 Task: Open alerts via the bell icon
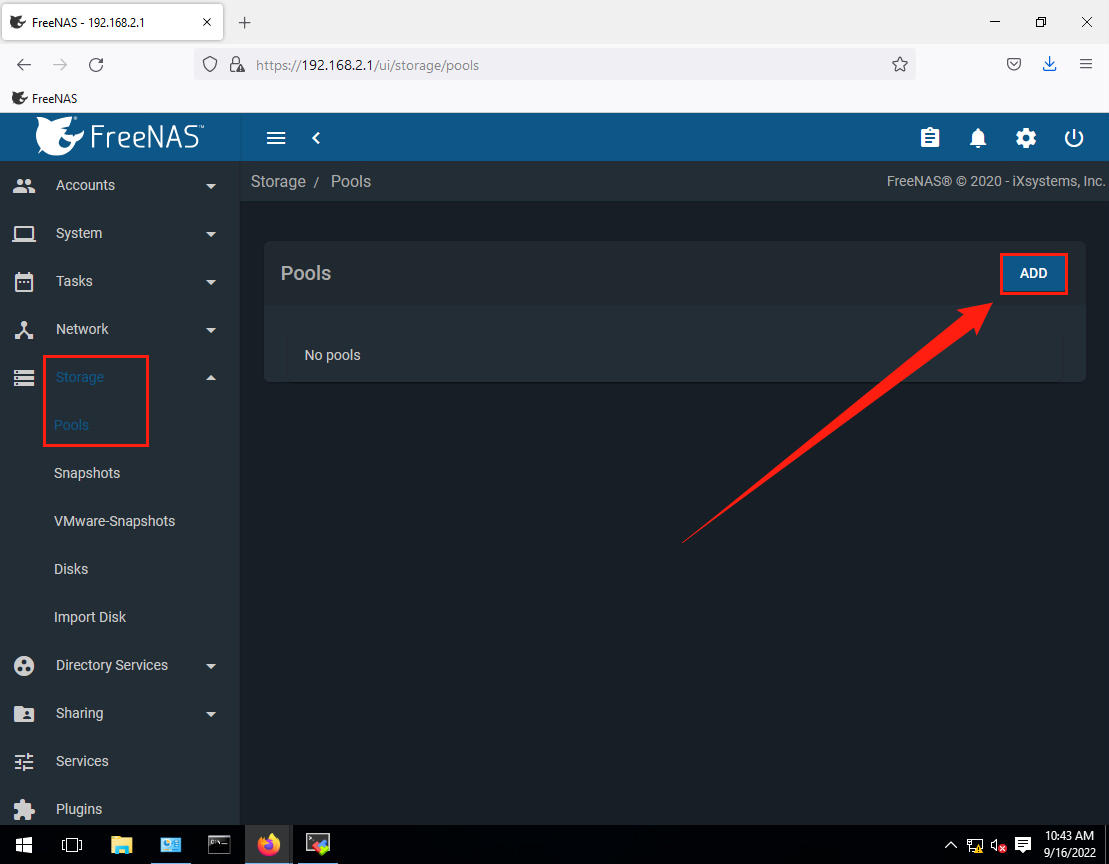tap(977, 138)
